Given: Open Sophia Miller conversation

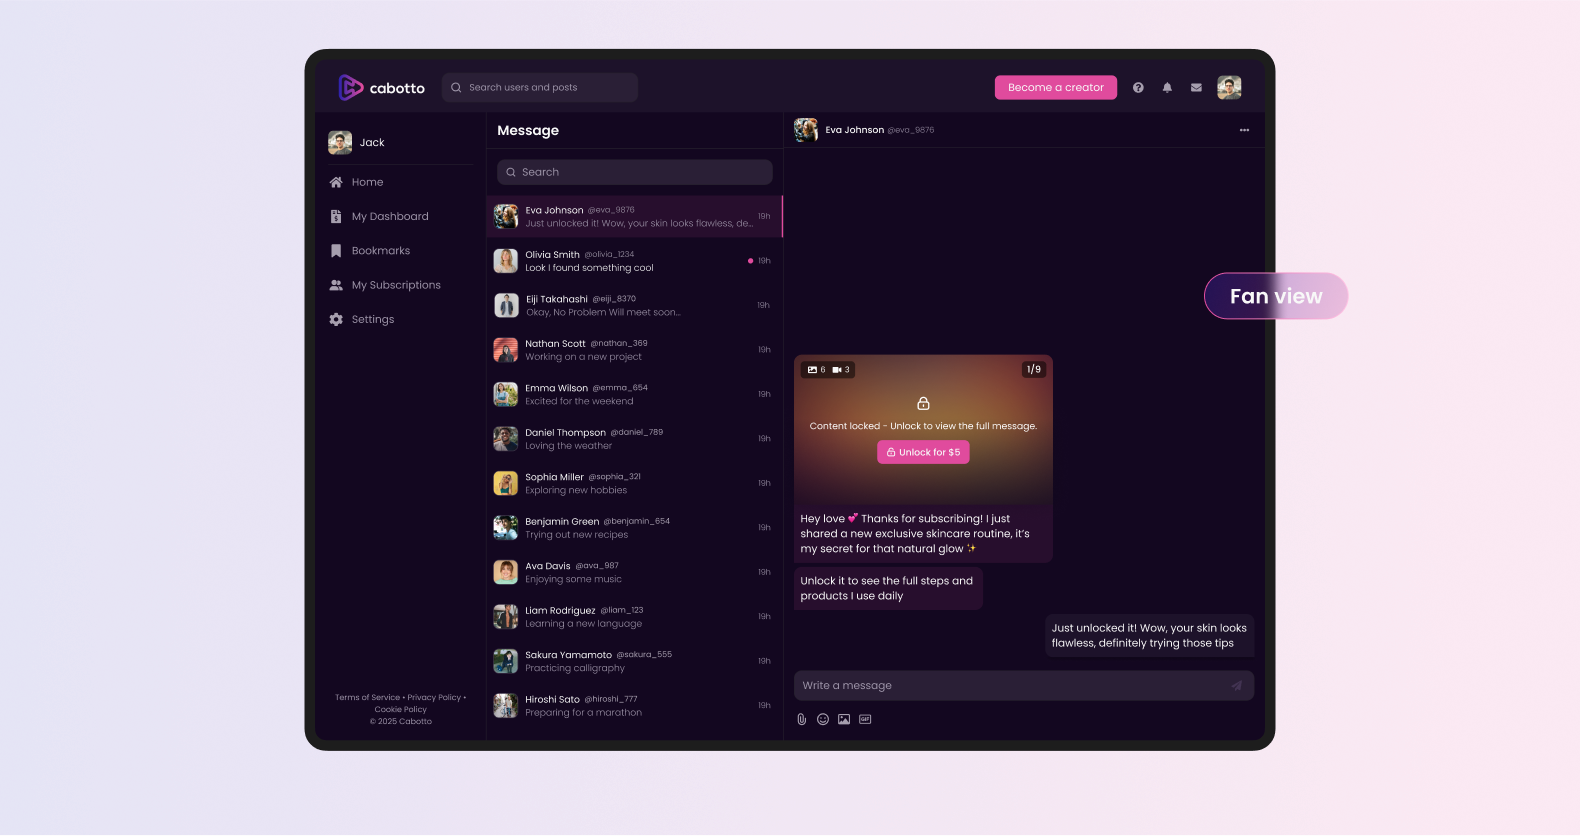Looking at the screenshot, I should [634, 484].
